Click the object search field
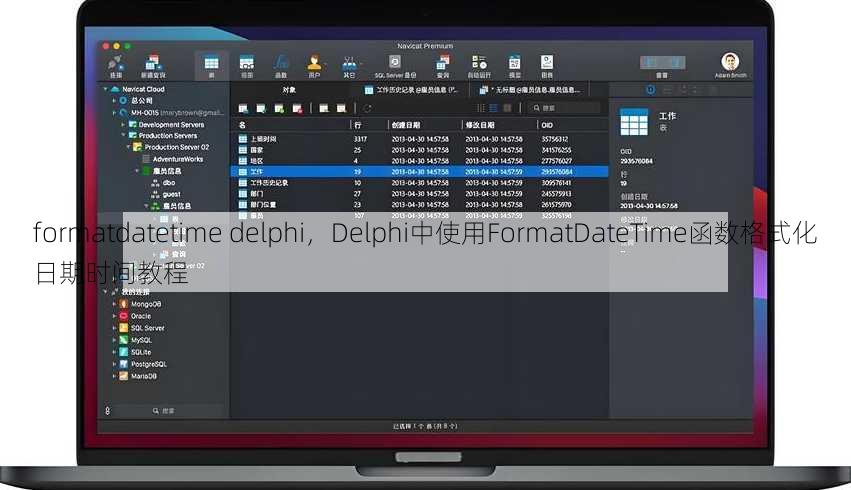This screenshot has width=851, height=490. coord(564,108)
